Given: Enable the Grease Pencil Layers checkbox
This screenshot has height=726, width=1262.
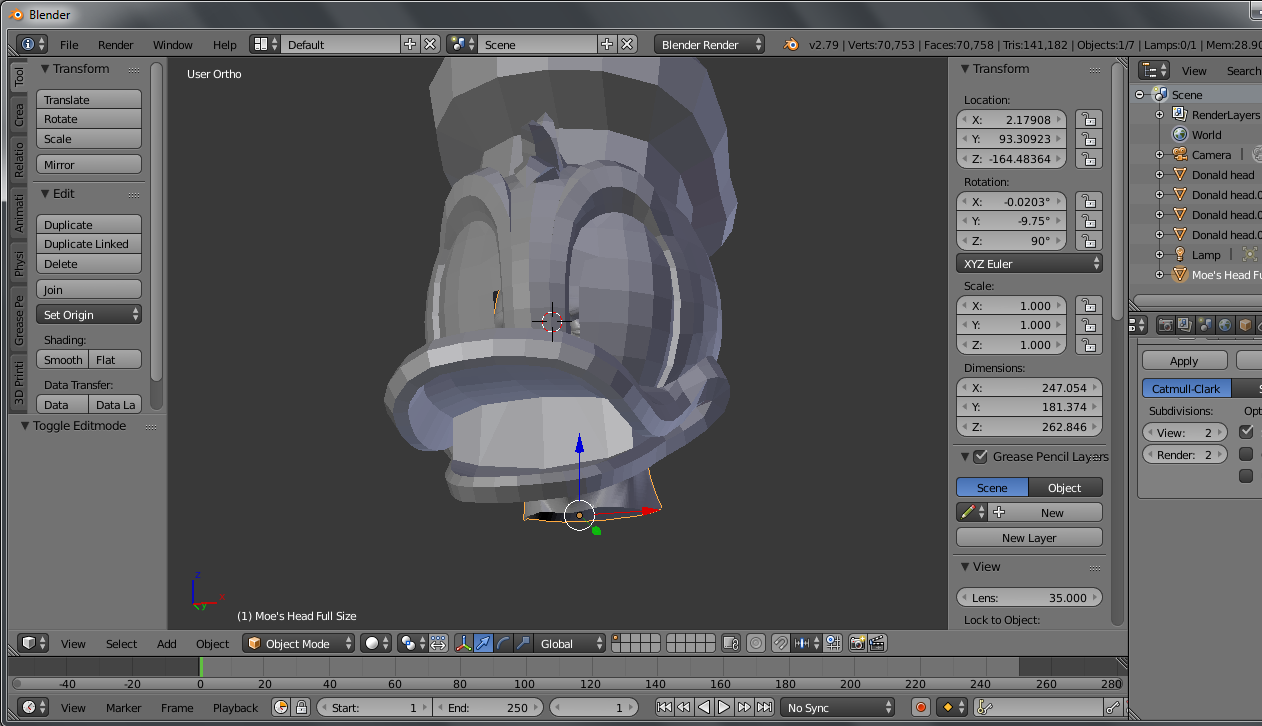Looking at the screenshot, I should (981, 456).
